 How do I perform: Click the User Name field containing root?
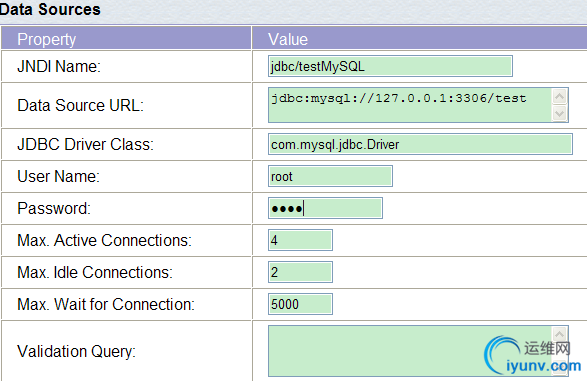[x=330, y=176]
